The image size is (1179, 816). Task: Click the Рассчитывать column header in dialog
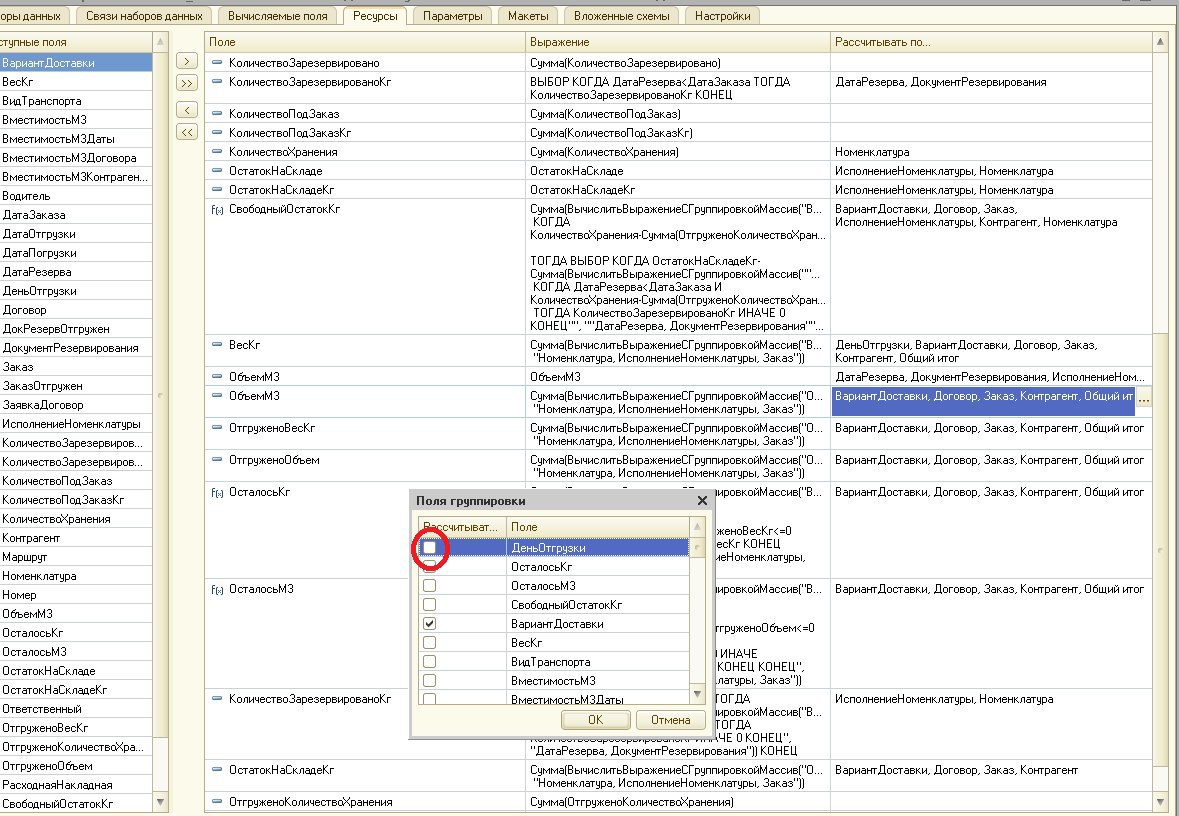pyautogui.click(x=462, y=527)
